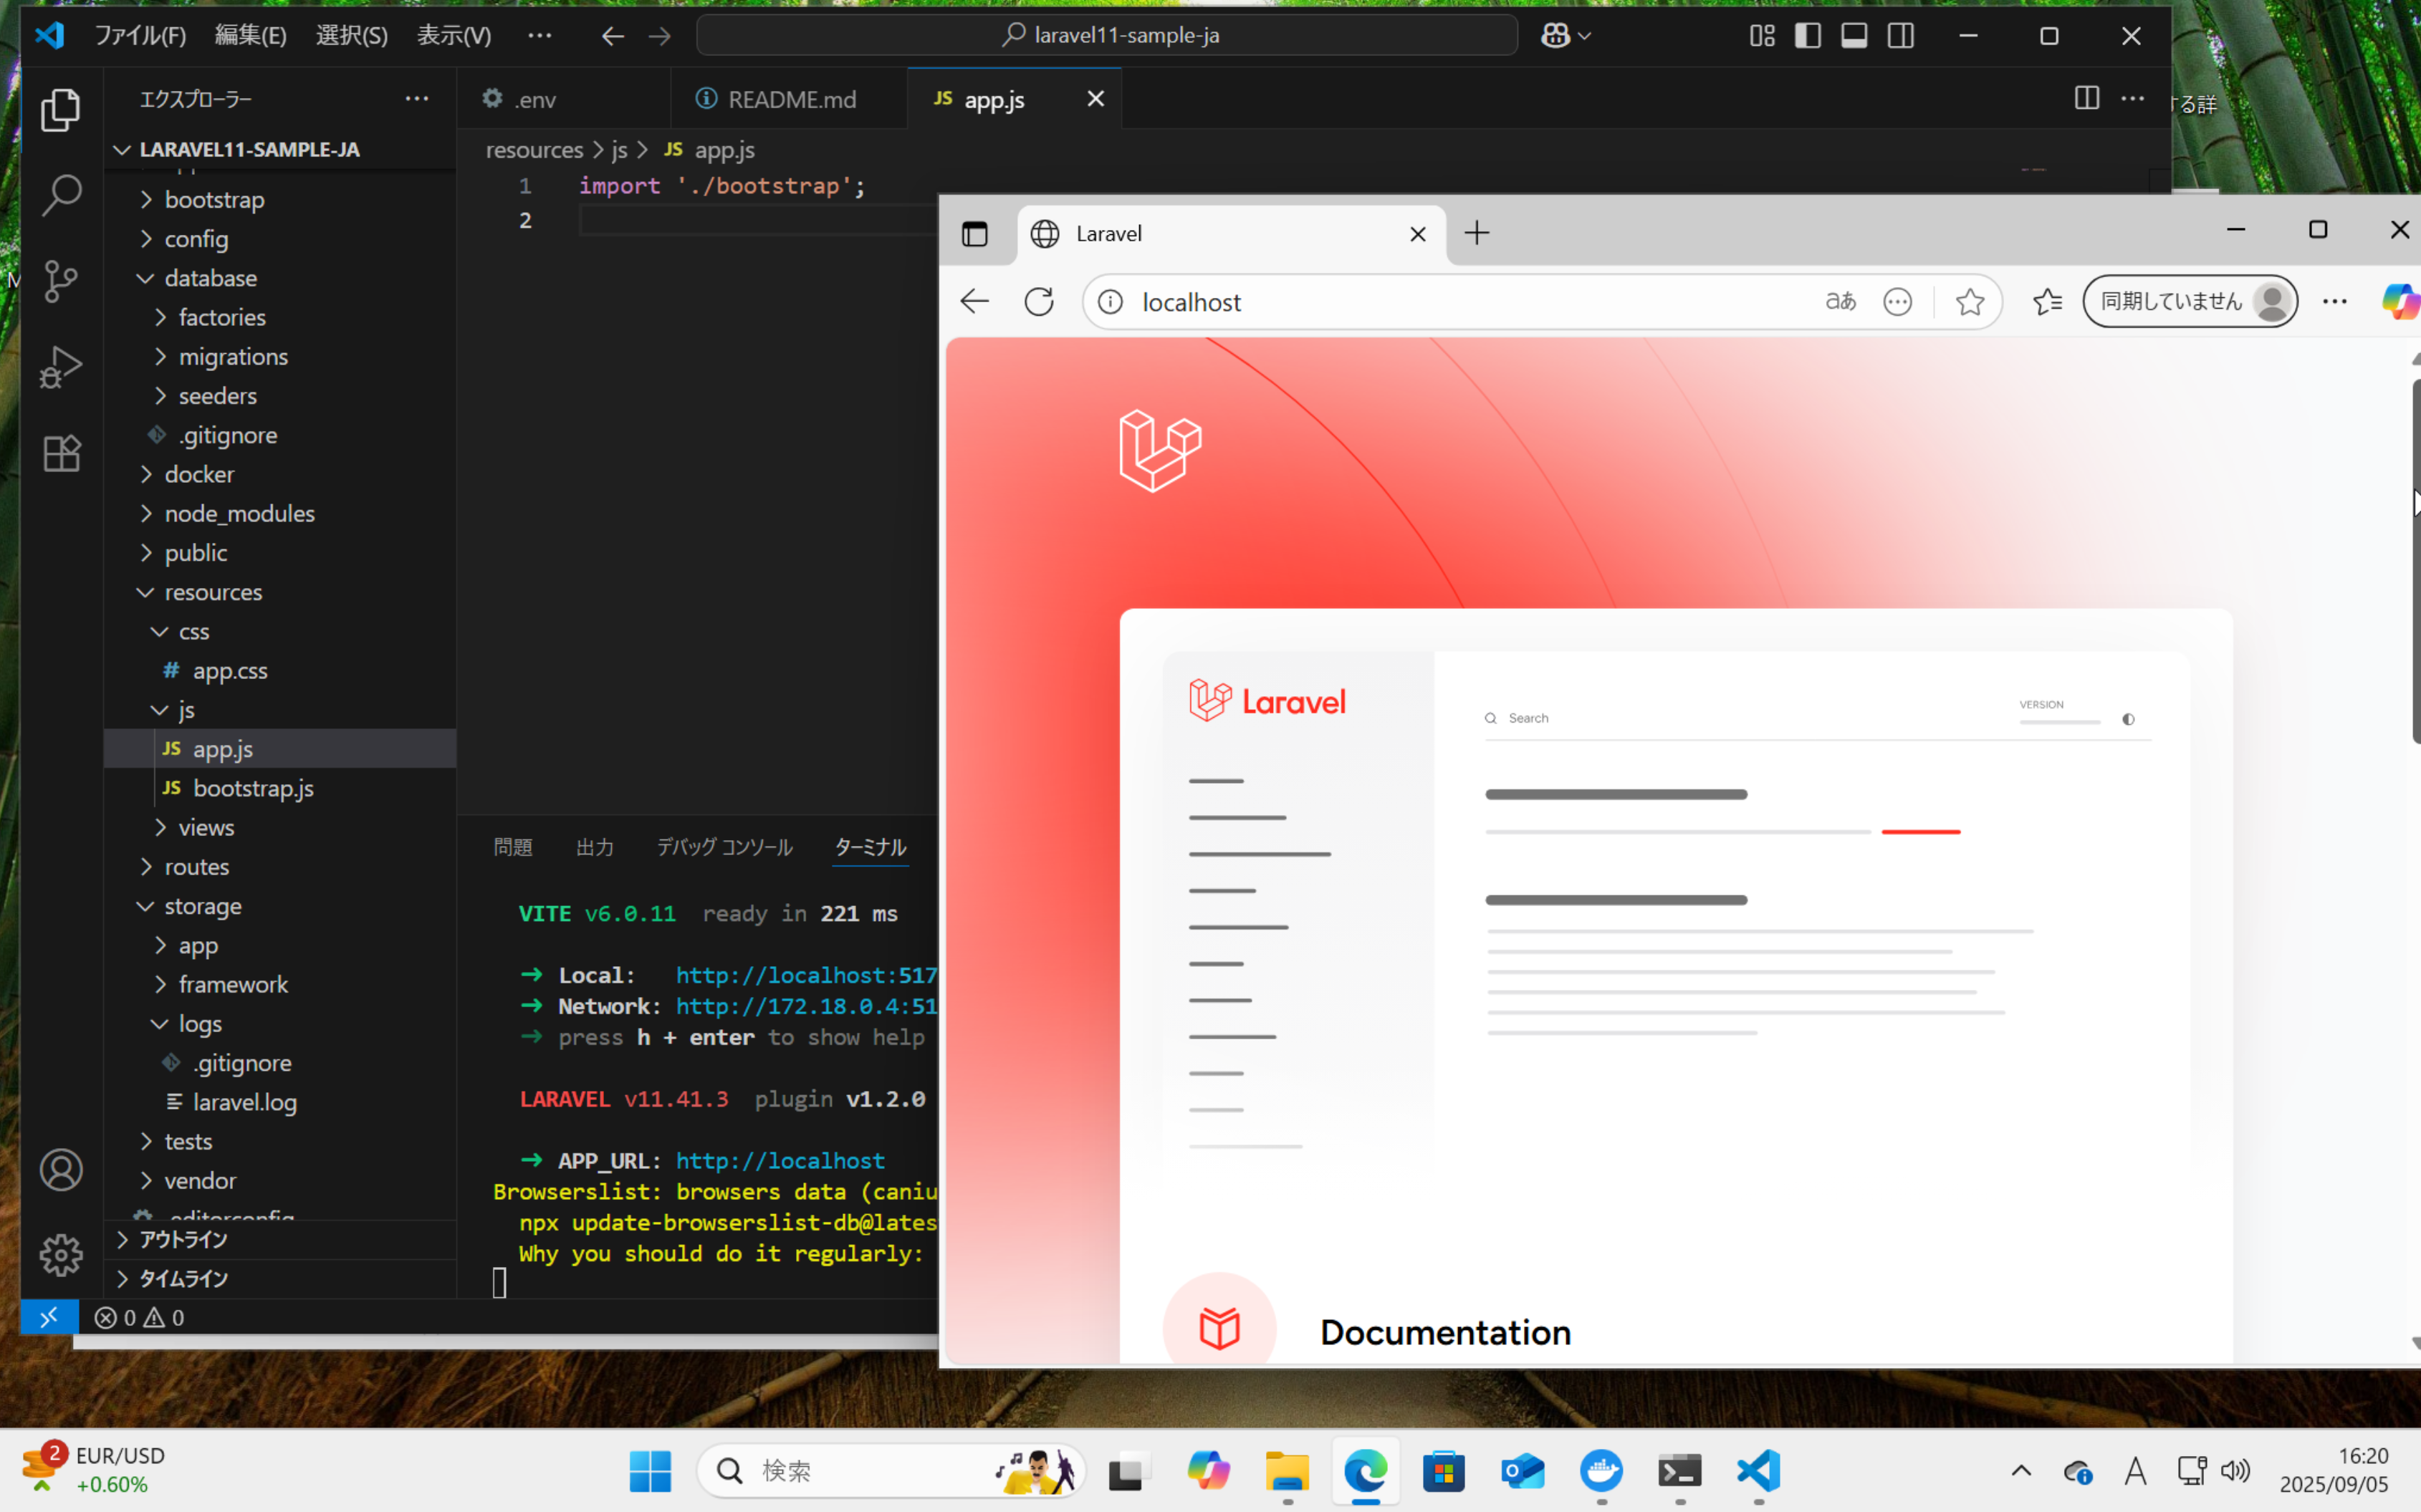The width and height of the screenshot is (2421, 1512).
Task: Expand the アウトライン section
Action: (183, 1240)
